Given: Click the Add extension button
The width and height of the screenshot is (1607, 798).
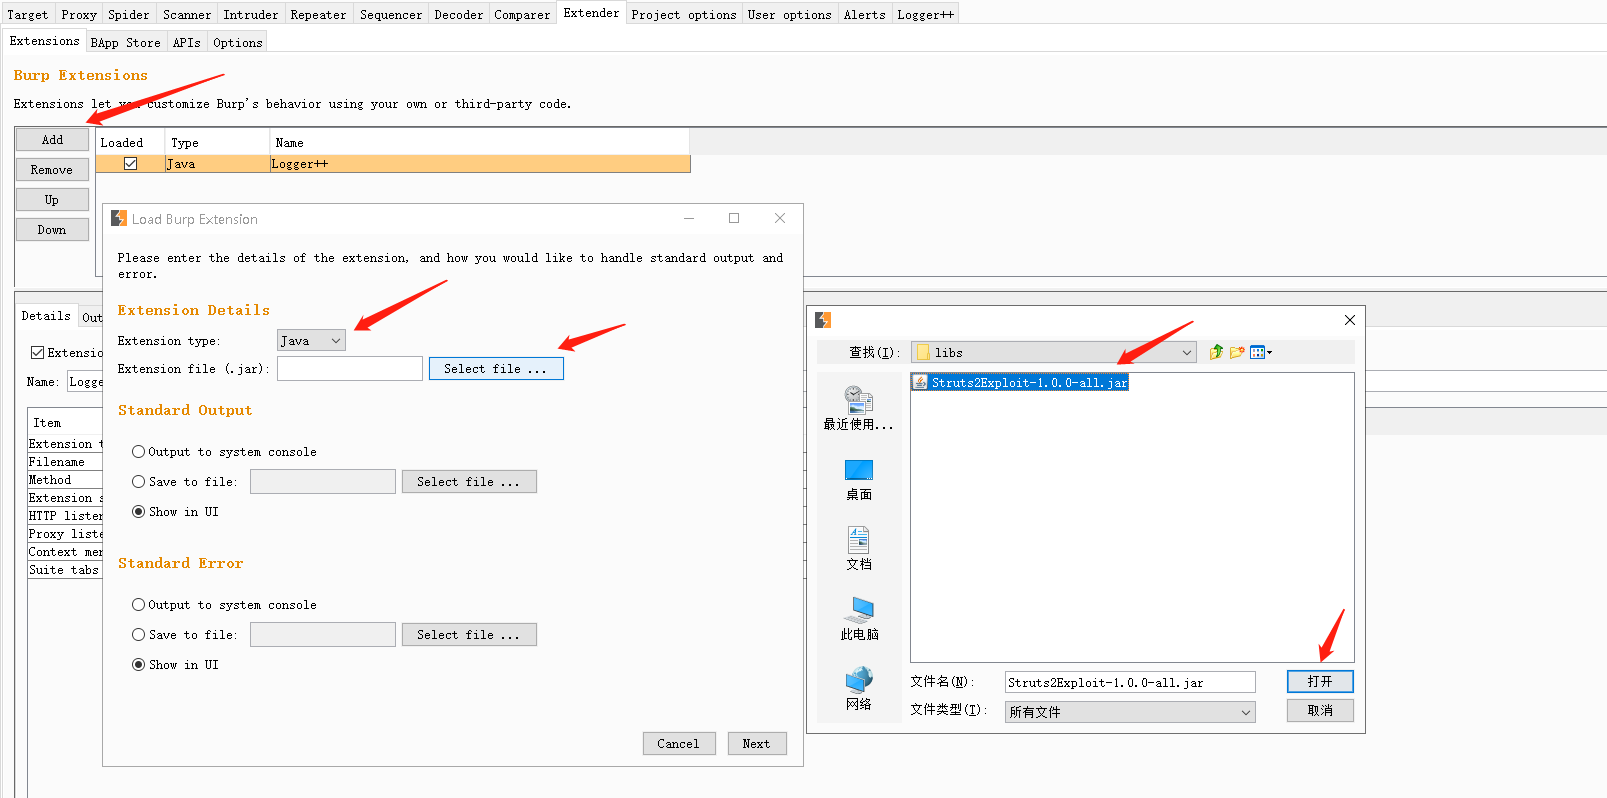Looking at the screenshot, I should tap(52, 140).
